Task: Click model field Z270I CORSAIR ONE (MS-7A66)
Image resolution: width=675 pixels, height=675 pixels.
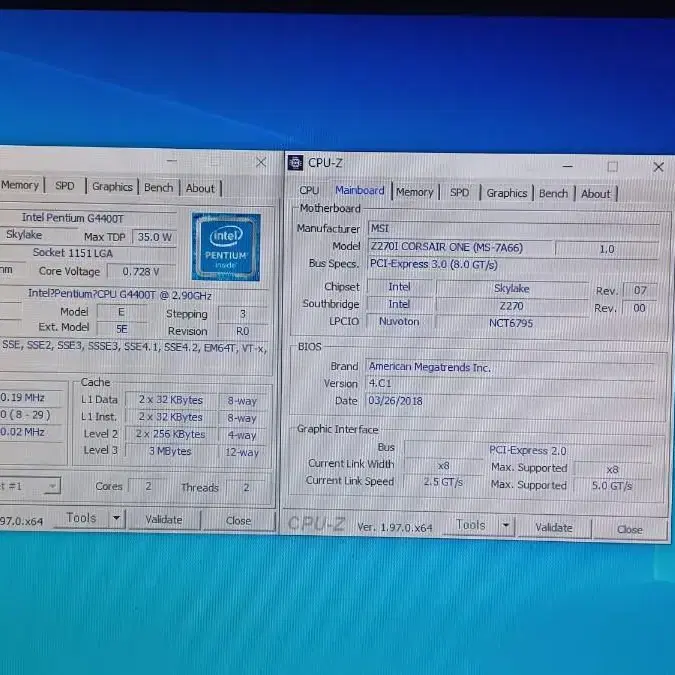Action: (460, 248)
